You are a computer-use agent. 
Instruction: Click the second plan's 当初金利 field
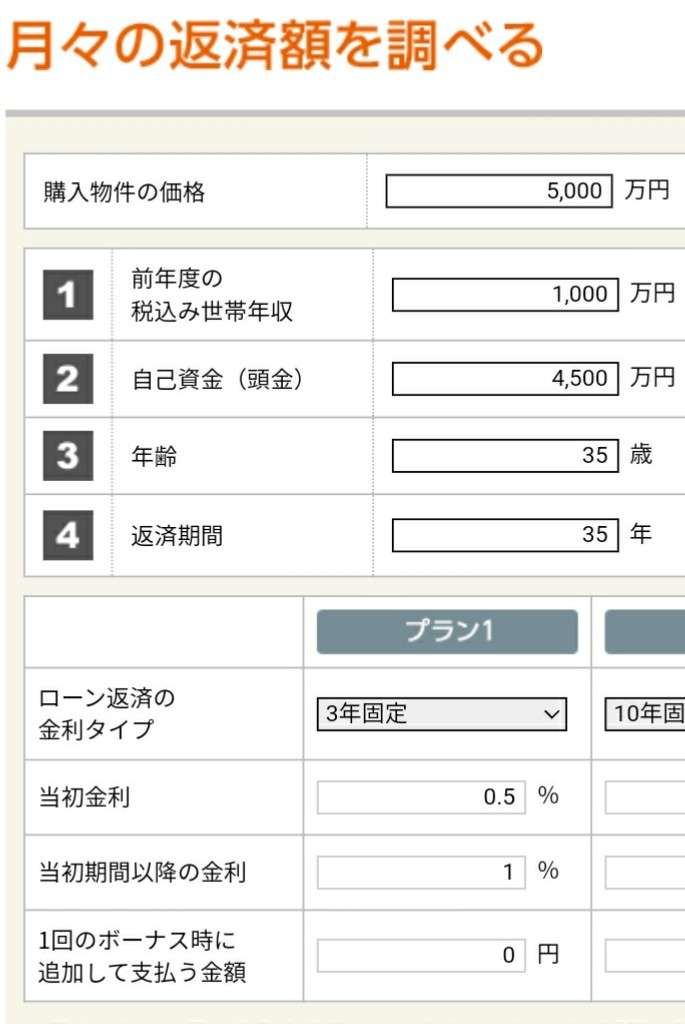pos(645,797)
